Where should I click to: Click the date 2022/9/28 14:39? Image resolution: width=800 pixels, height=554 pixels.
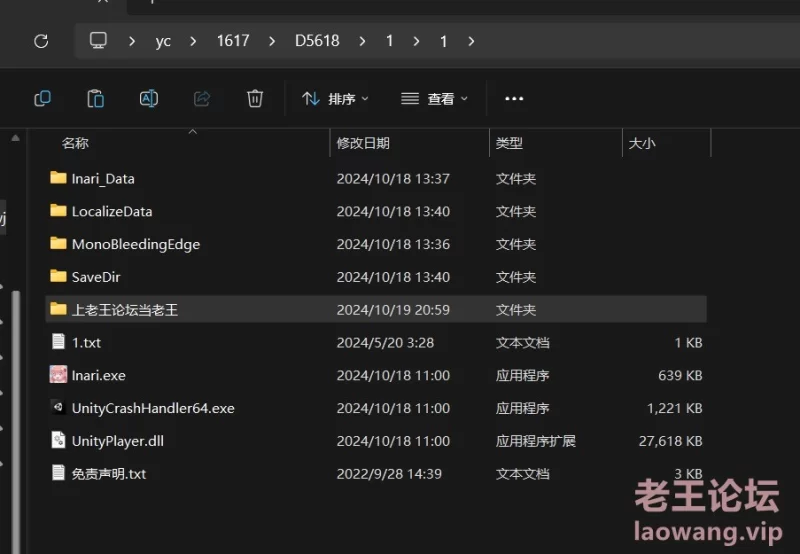[389, 474]
